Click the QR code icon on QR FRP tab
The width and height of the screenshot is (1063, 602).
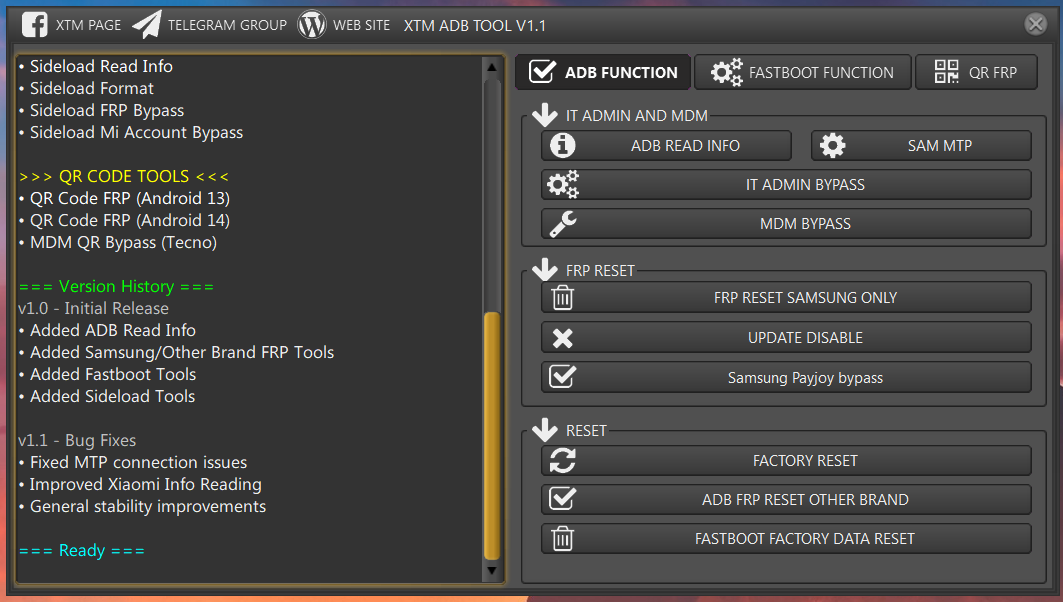[946, 71]
